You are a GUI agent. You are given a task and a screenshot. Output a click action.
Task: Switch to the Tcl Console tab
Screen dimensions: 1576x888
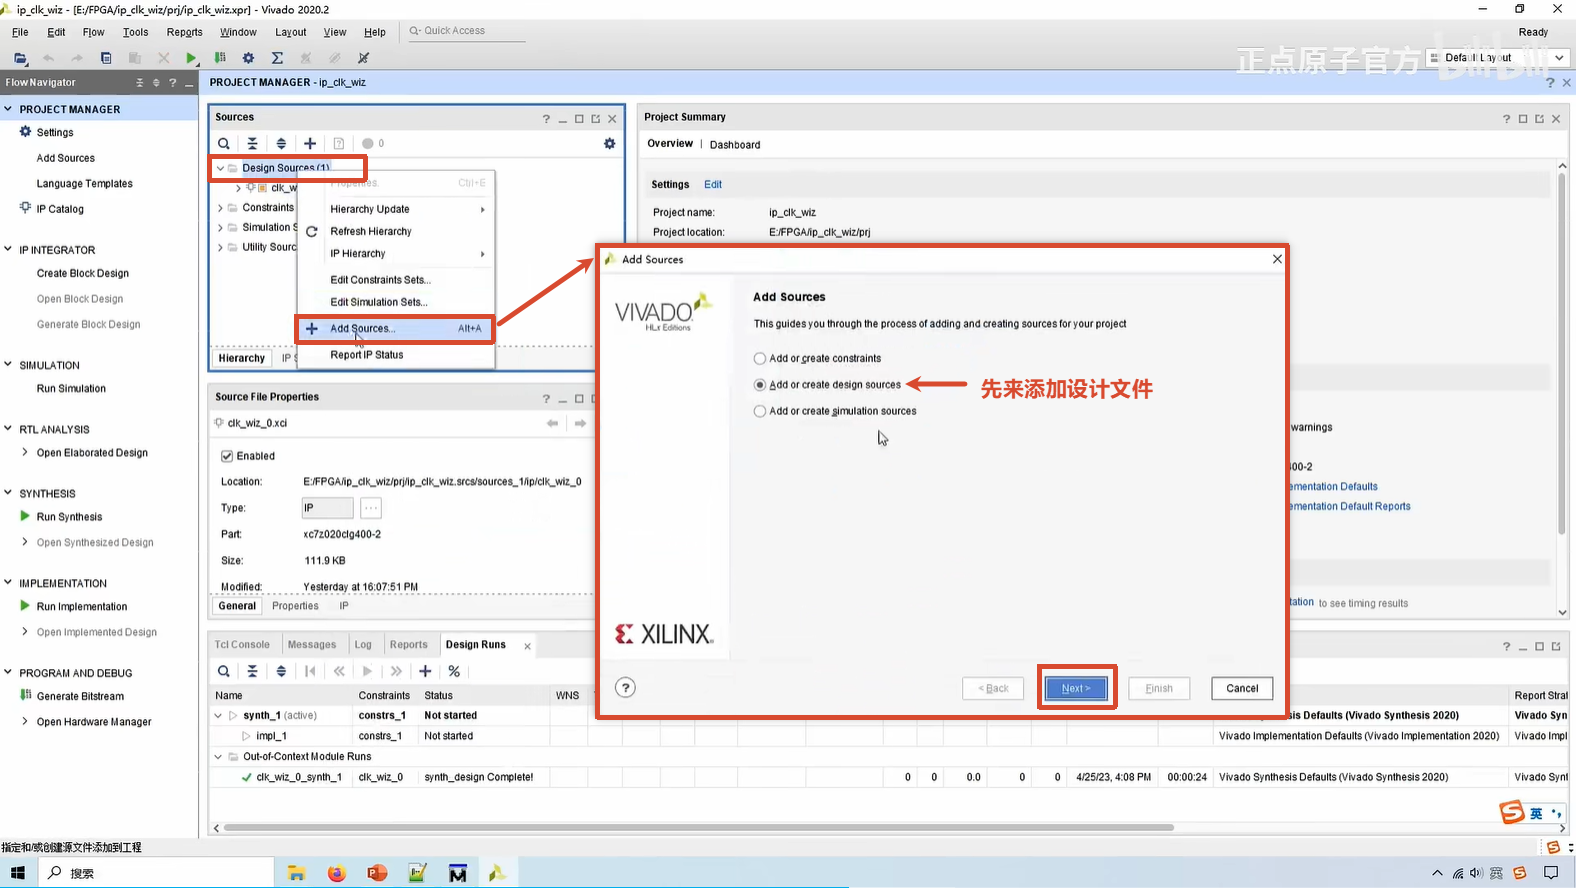(242, 645)
